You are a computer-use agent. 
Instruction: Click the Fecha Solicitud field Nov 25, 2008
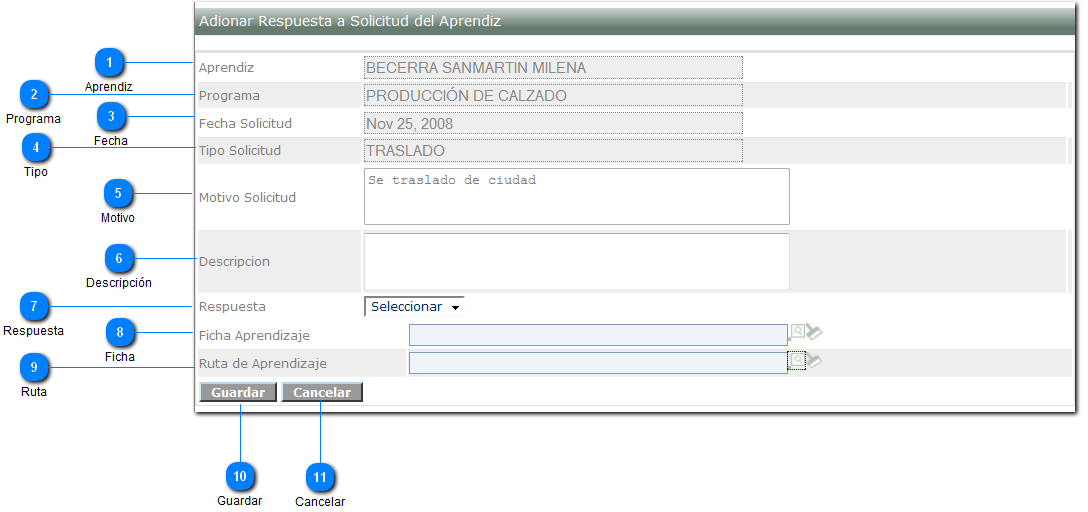coord(553,123)
